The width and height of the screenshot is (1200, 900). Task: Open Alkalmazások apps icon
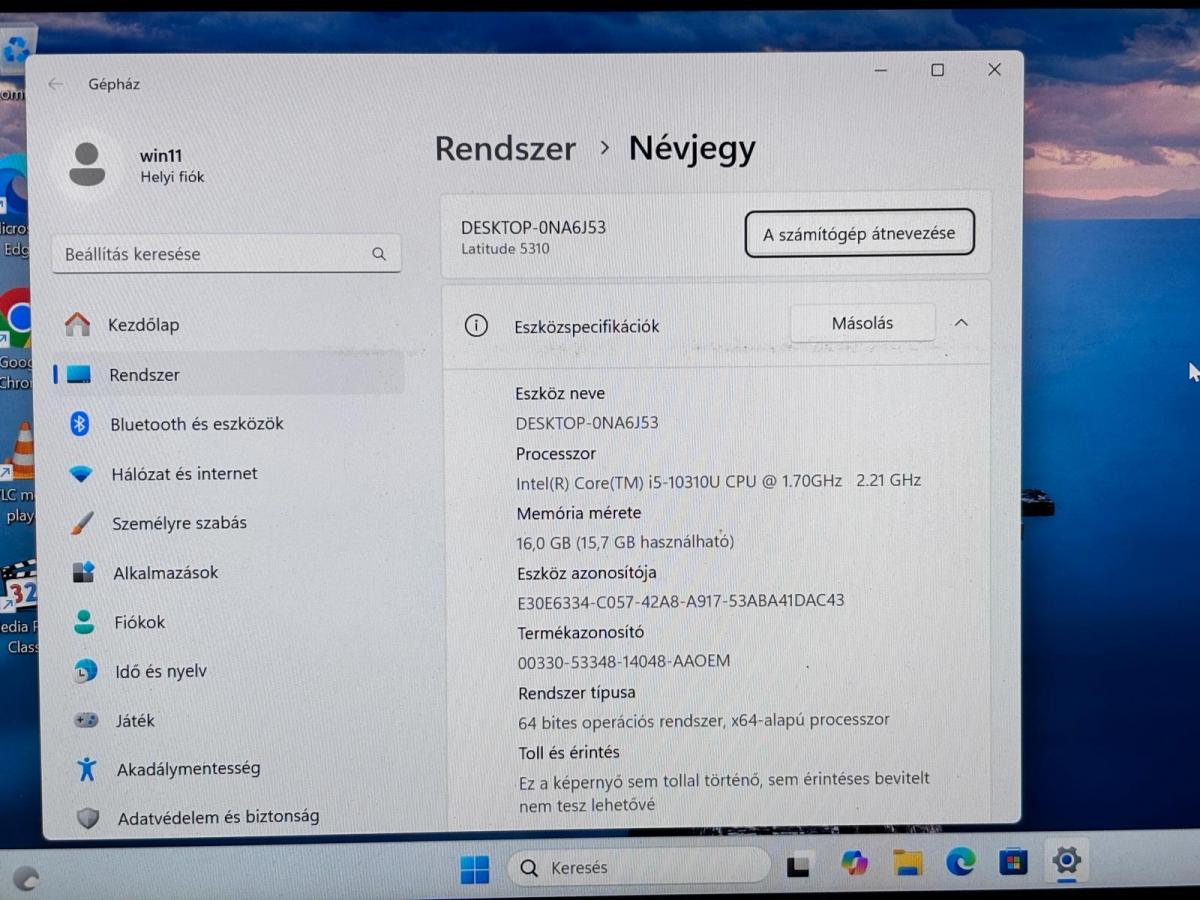pos(83,573)
